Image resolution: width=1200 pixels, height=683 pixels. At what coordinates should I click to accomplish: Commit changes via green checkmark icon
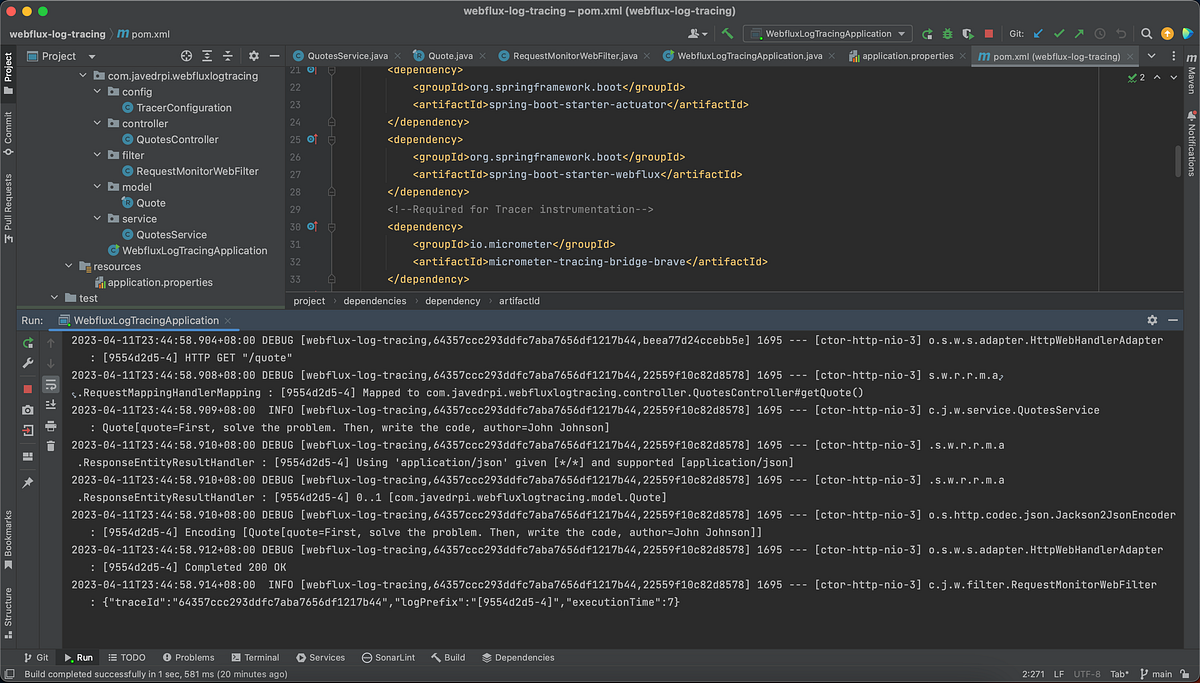(x=1059, y=33)
